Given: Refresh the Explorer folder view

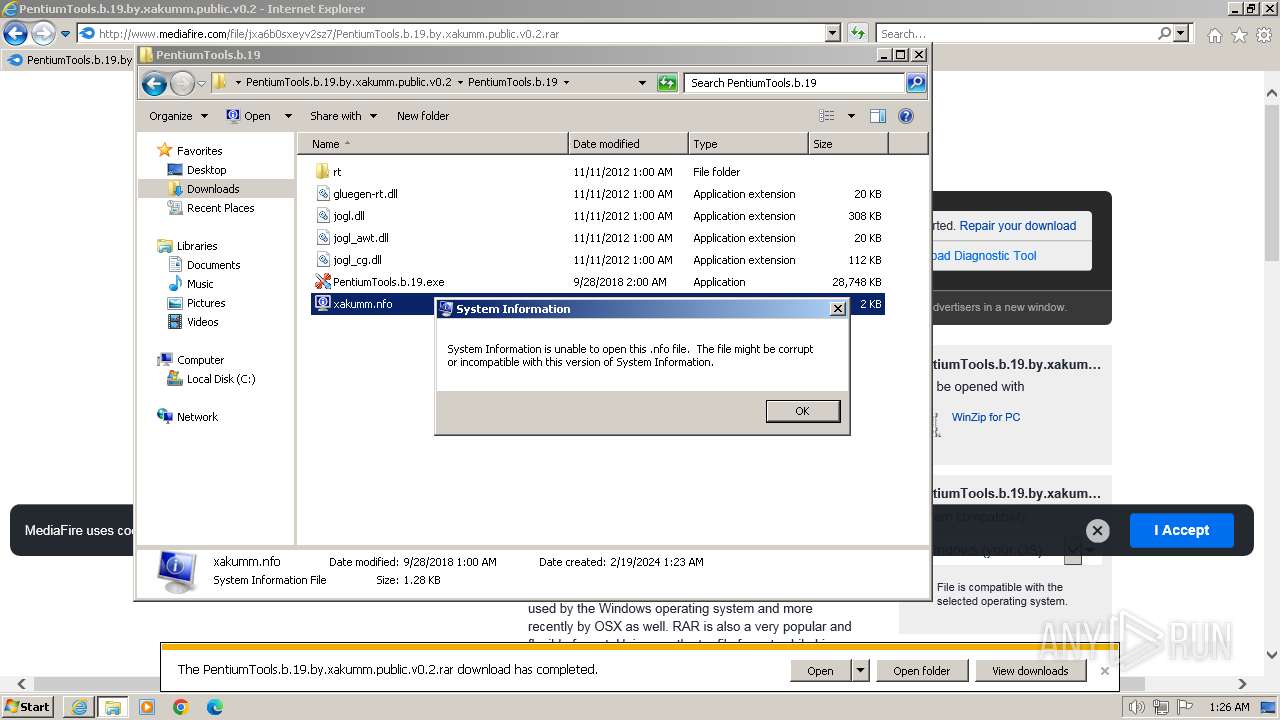Looking at the screenshot, I should click(x=667, y=83).
